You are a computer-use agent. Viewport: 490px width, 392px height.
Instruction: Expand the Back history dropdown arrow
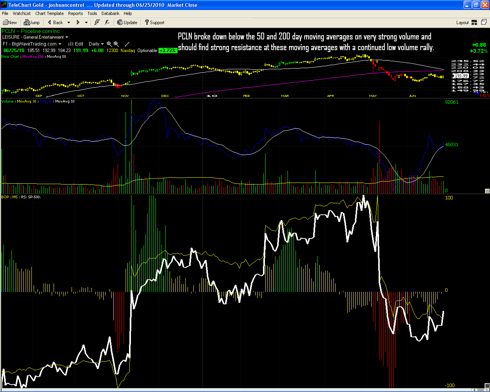pos(69,22)
